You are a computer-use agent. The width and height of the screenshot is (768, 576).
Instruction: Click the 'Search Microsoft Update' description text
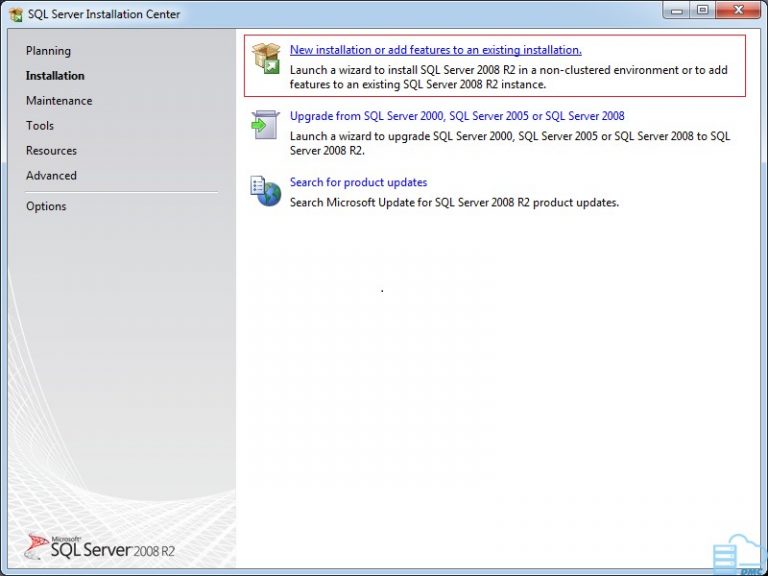(x=454, y=202)
